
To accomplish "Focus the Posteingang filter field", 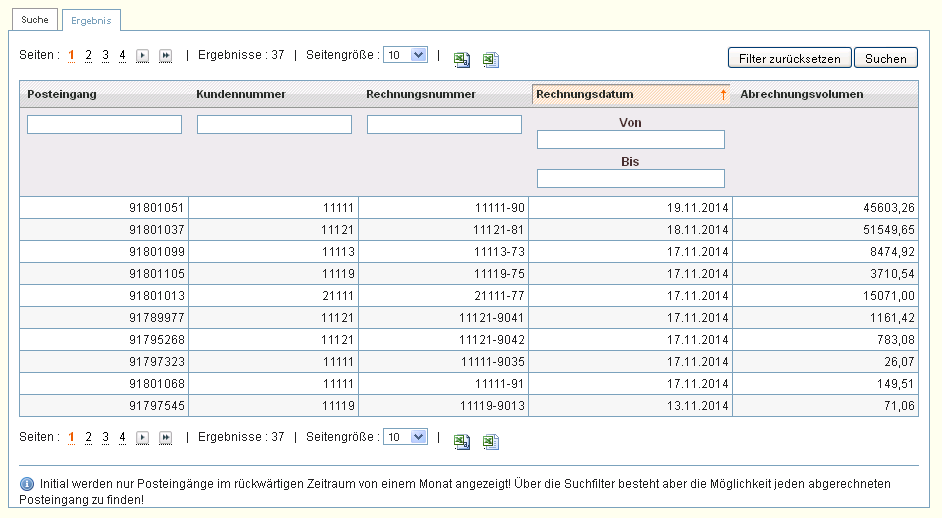I will [105, 124].
